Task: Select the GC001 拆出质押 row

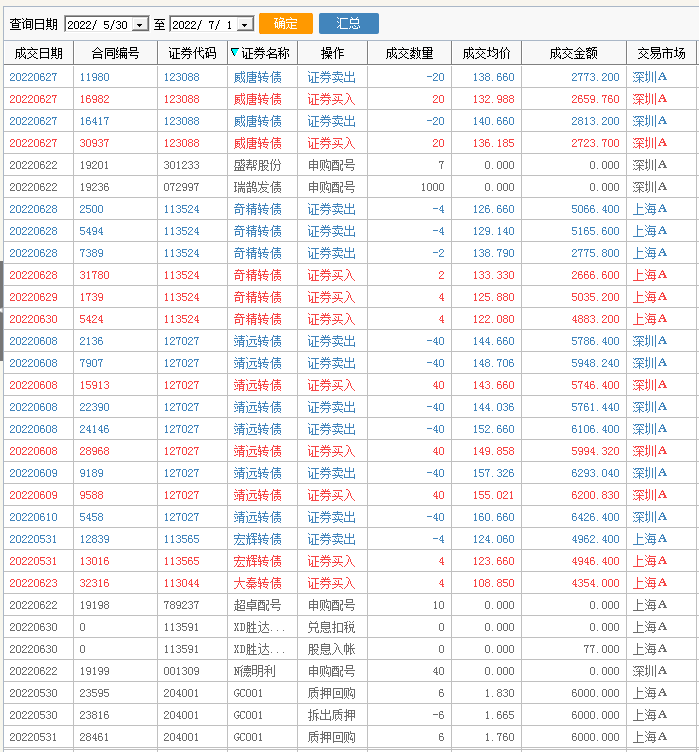Action: tap(350, 715)
